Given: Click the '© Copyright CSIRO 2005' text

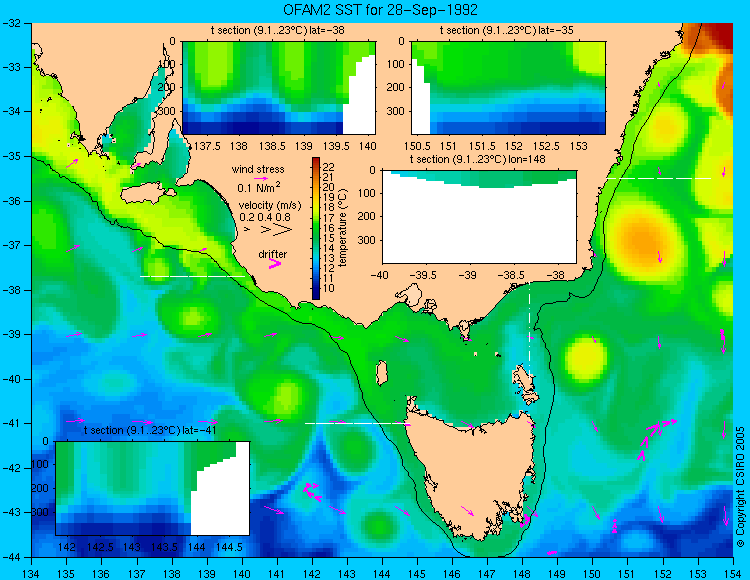Looking at the screenshot, I should pos(740,487).
